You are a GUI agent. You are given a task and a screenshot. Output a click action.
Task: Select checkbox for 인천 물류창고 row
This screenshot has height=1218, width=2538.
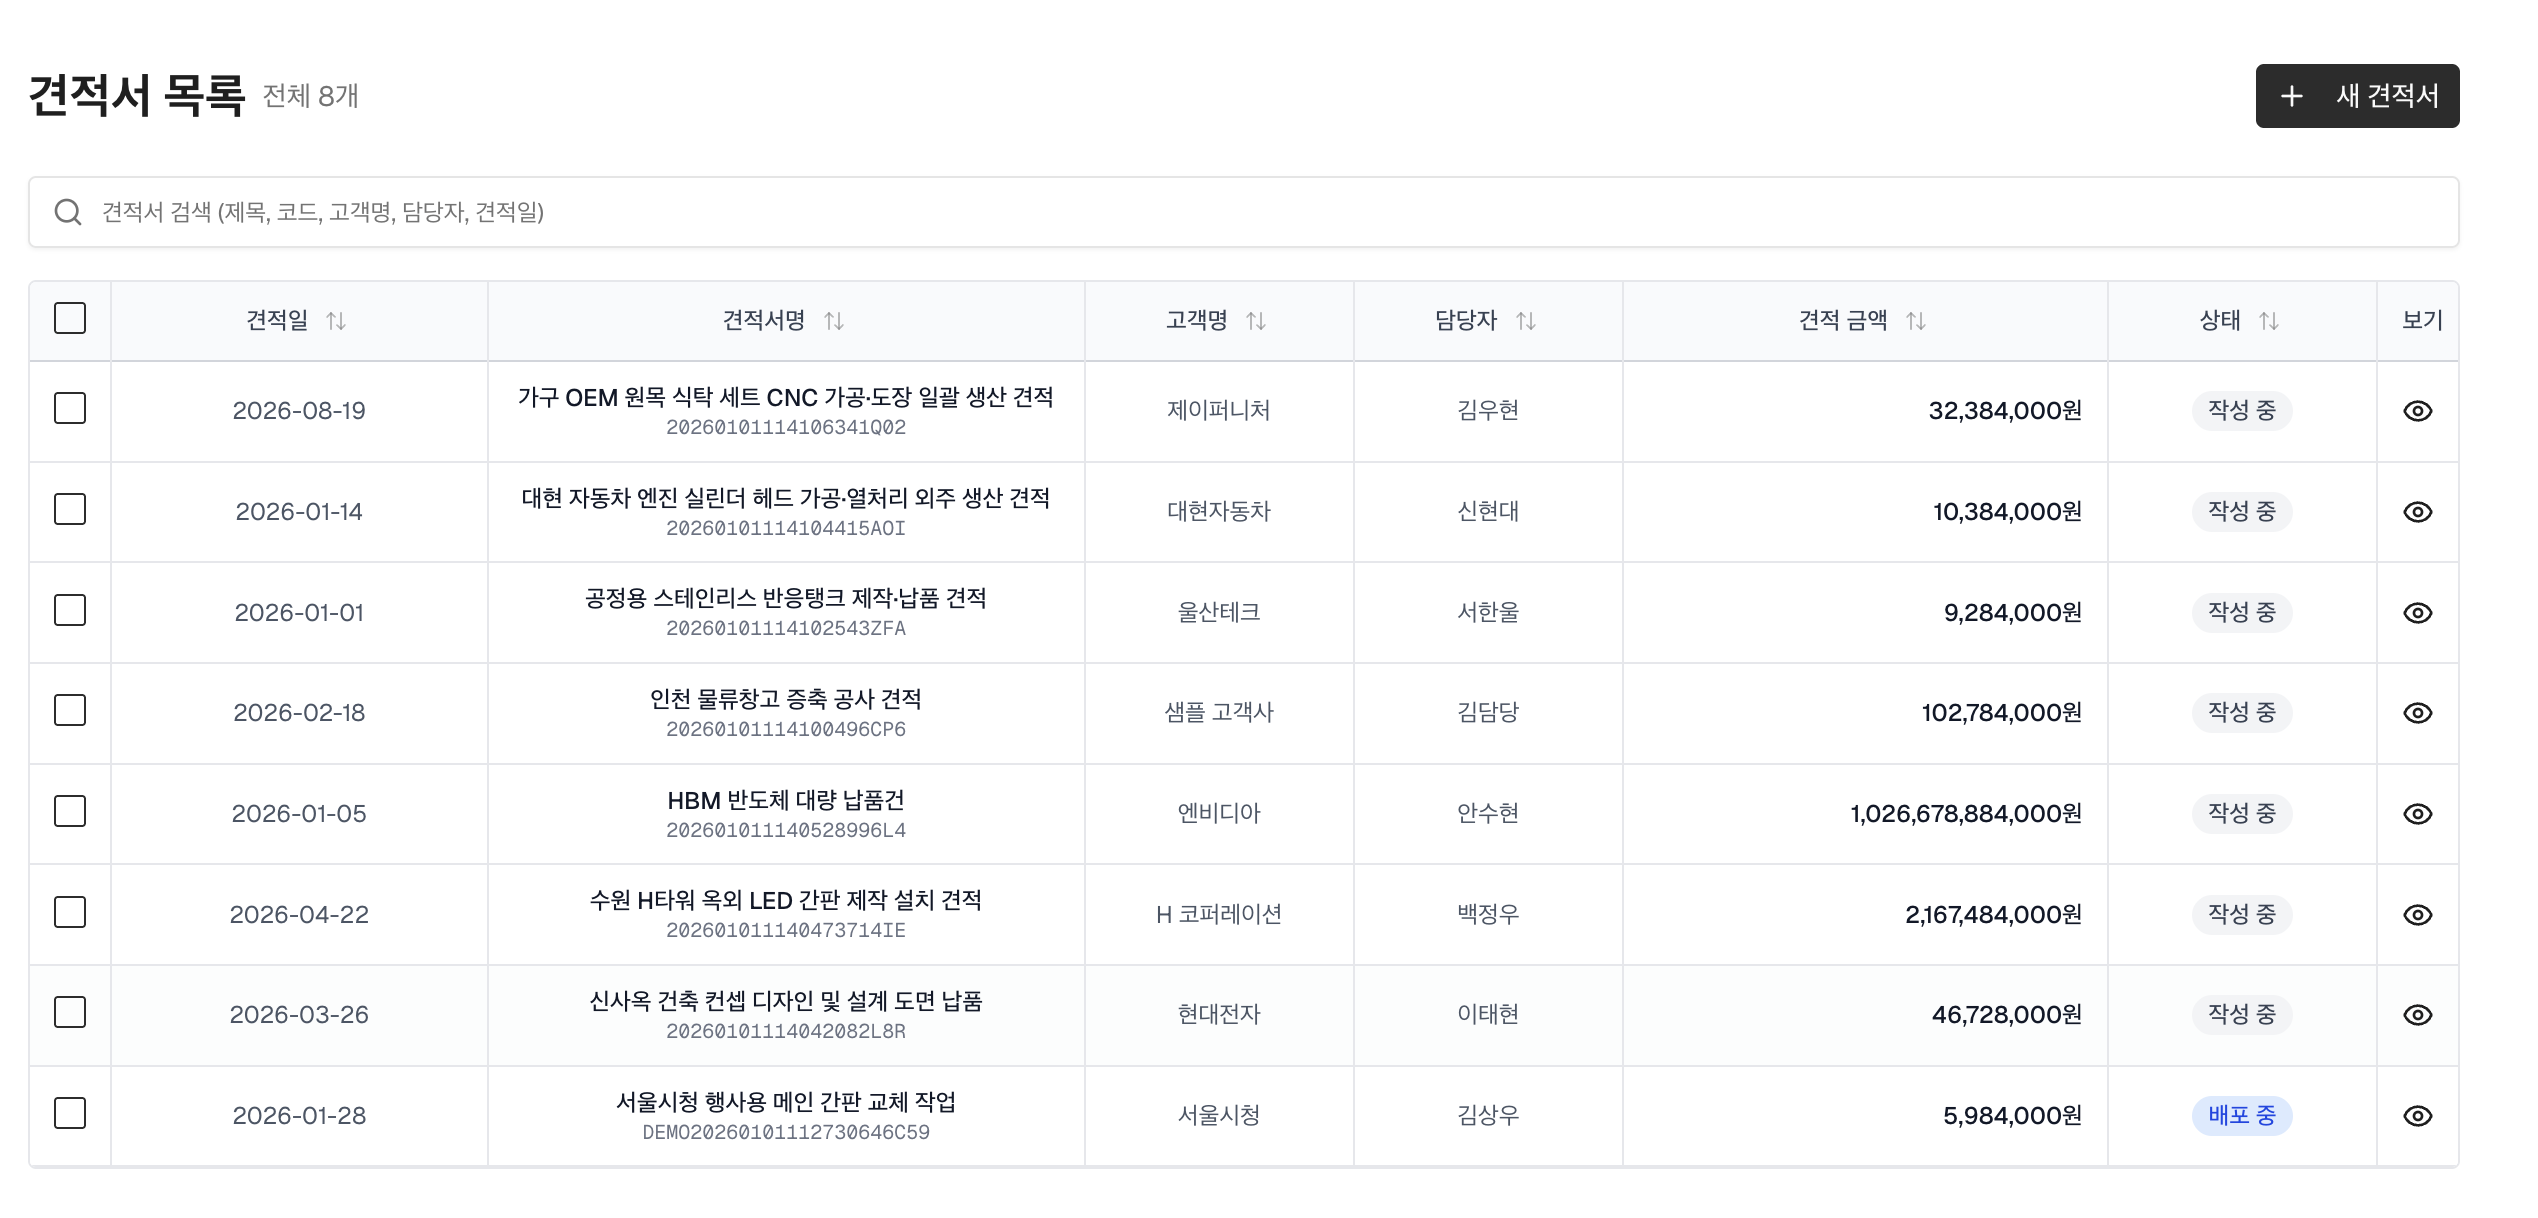coord(70,711)
